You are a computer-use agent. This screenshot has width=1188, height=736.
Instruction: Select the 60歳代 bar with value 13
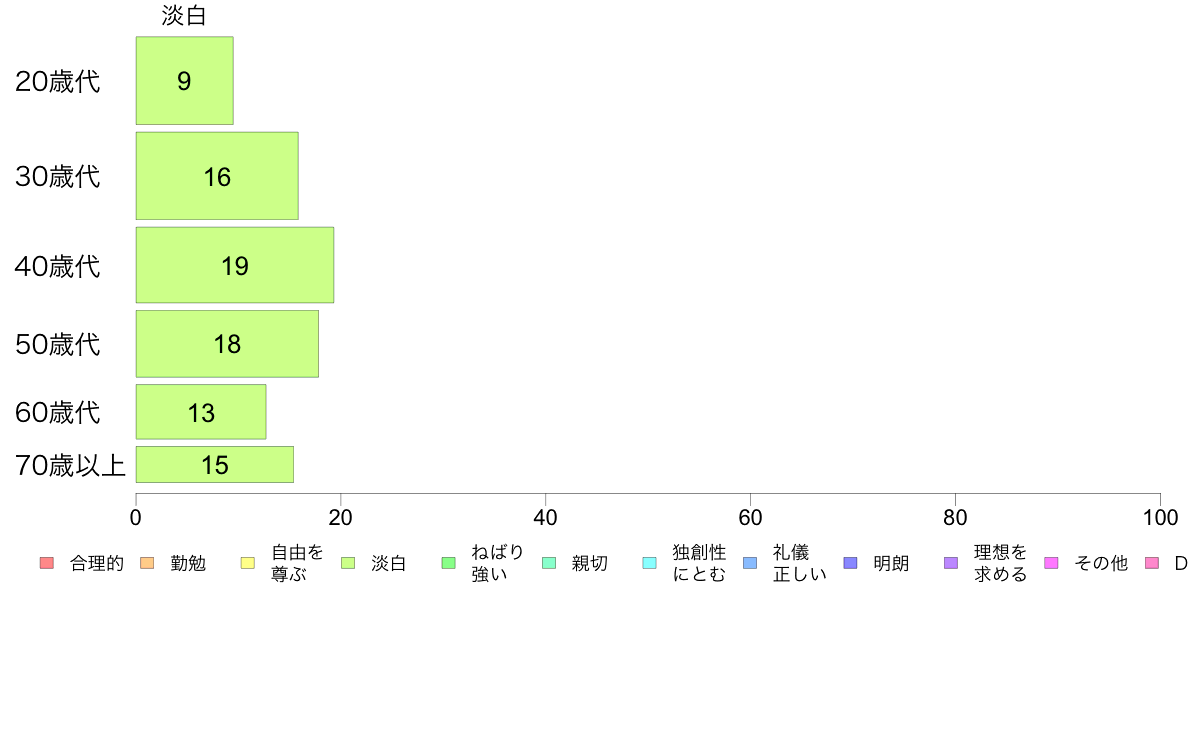[x=202, y=412]
